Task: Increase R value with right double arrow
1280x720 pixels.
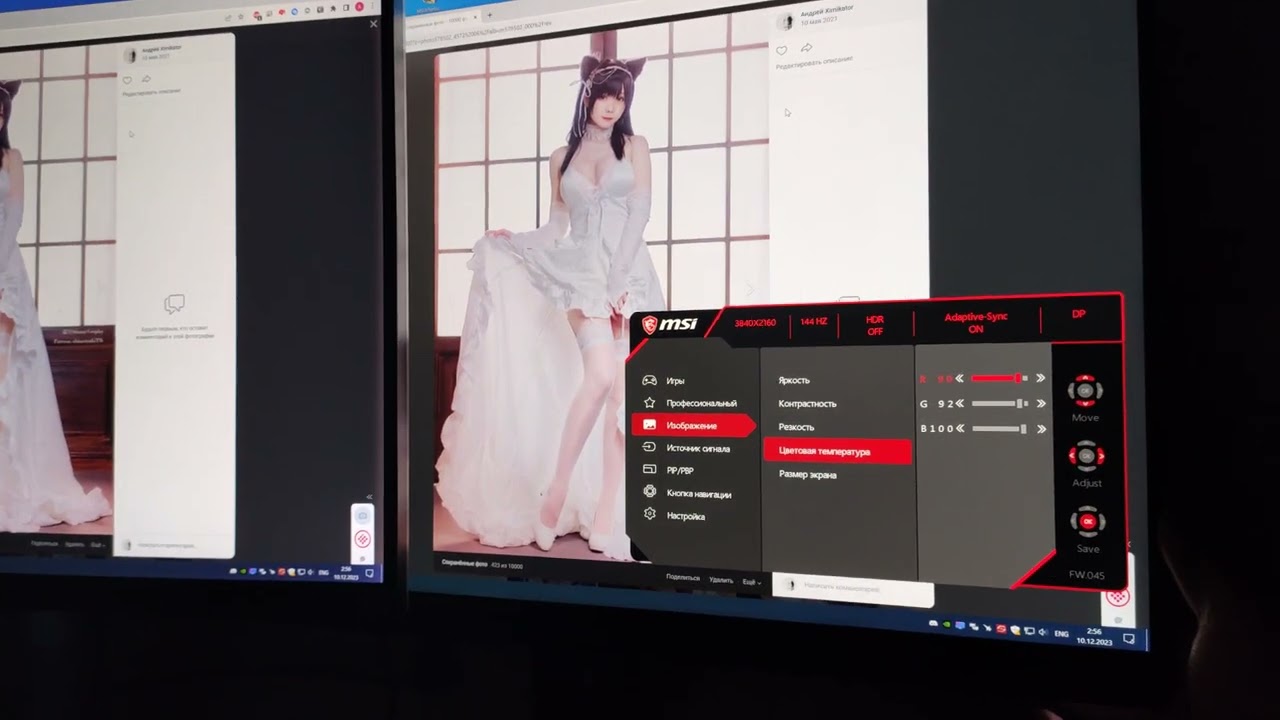Action: pyautogui.click(x=1040, y=378)
